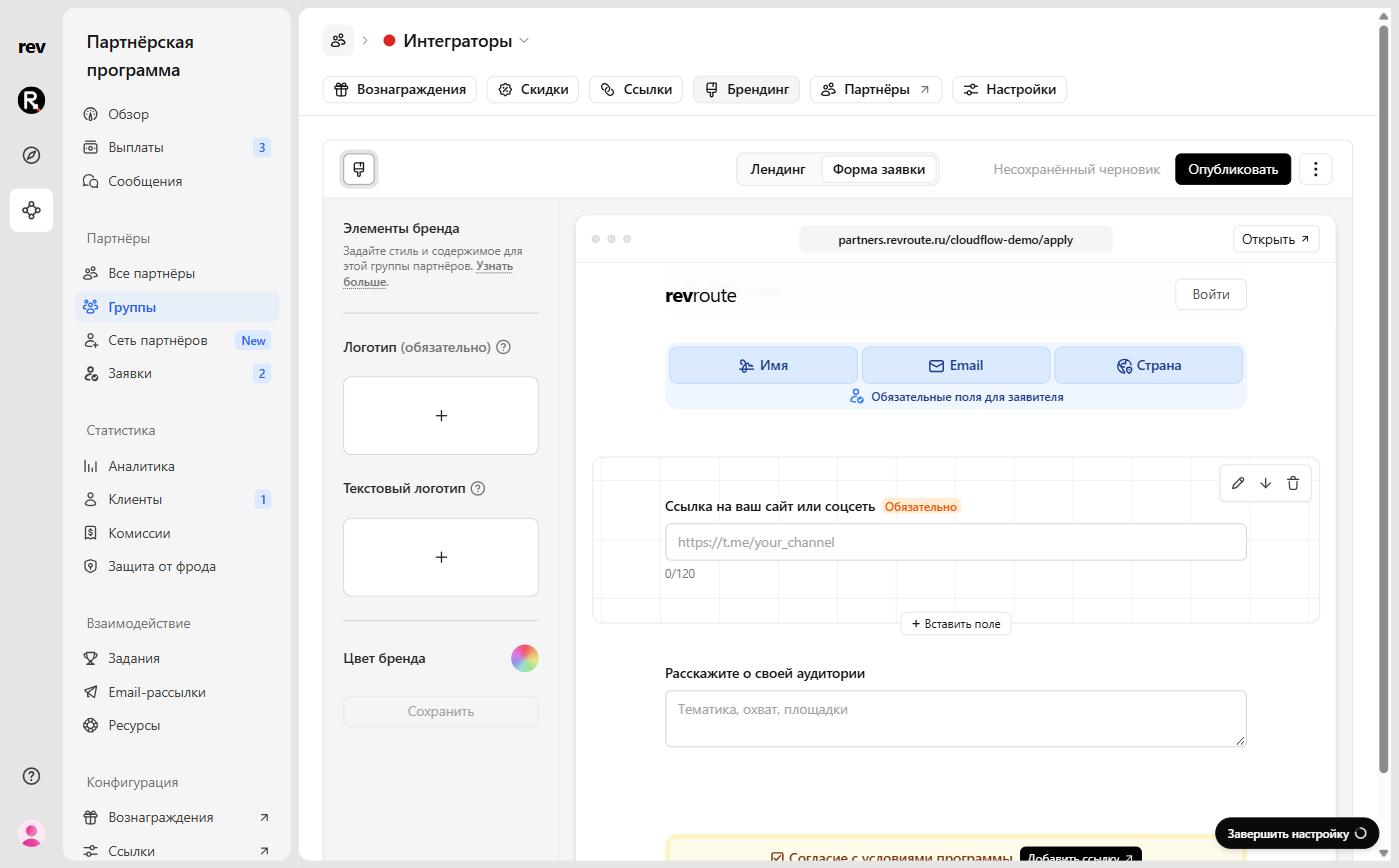Open the help question mark icon
This screenshot has height=868, width=1399.
click(x=31, y=776)
